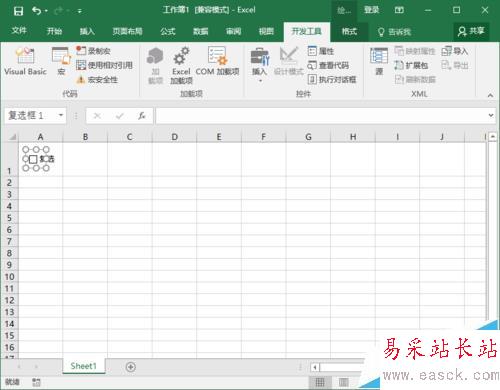Image resolution: width=500 pixels, height=390 pixels.
Task: Switch to the Data (数据) tab
Action: click(x=200, y=31)
